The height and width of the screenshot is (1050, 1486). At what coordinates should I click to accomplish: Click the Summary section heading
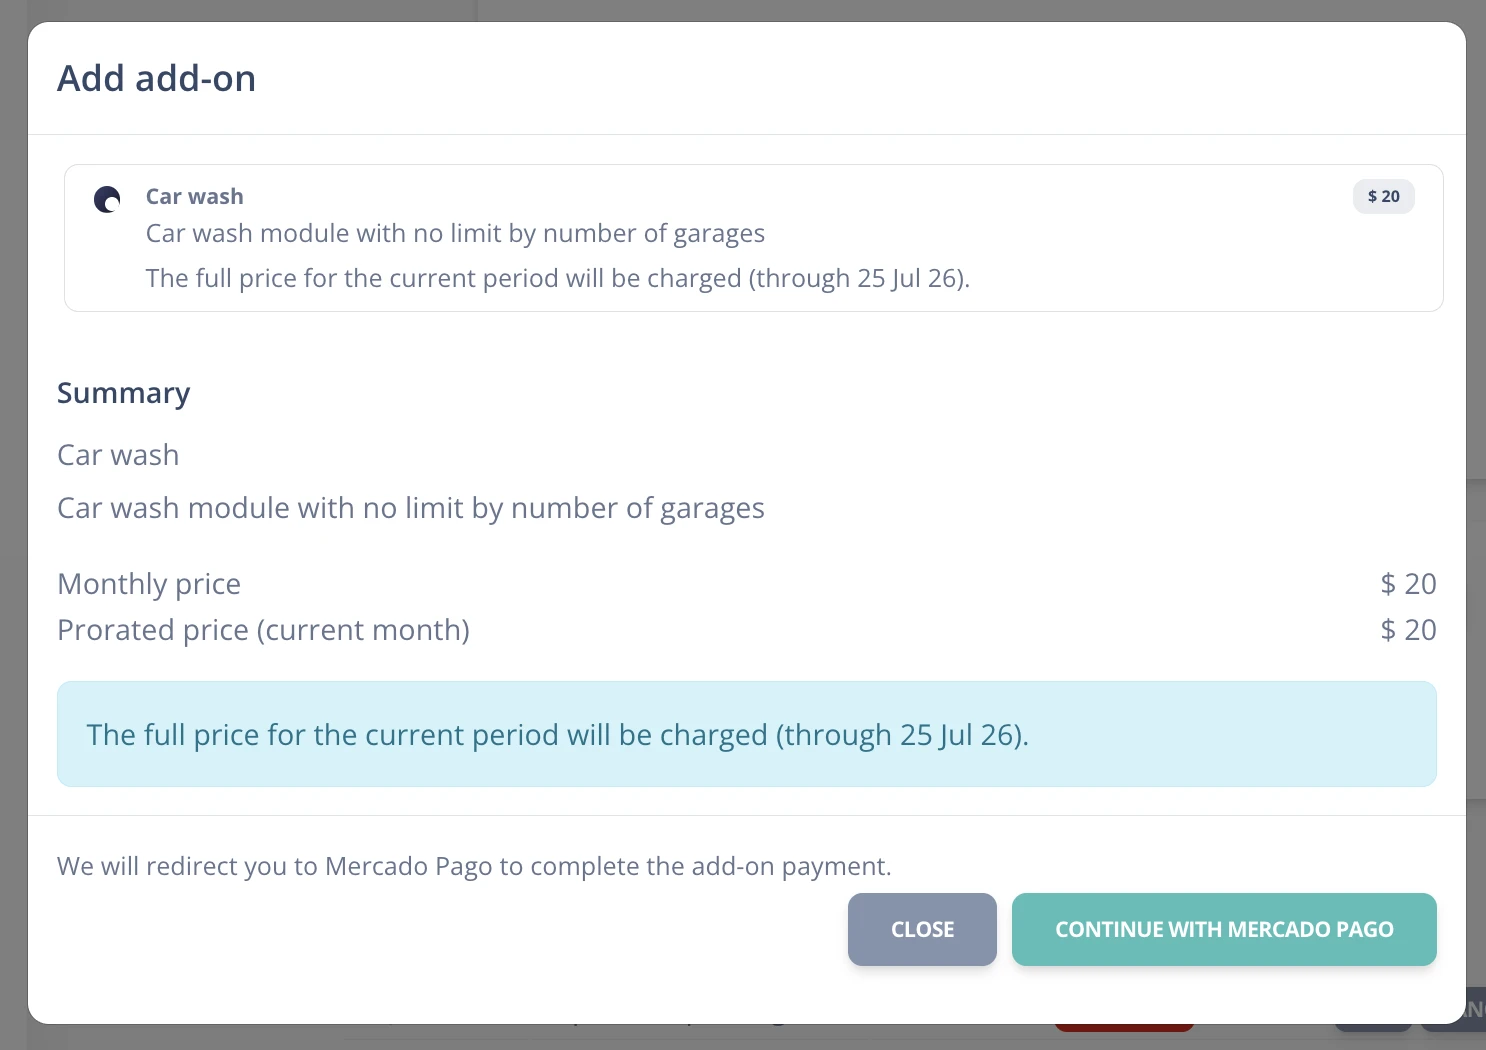click(x=123, y=393)
